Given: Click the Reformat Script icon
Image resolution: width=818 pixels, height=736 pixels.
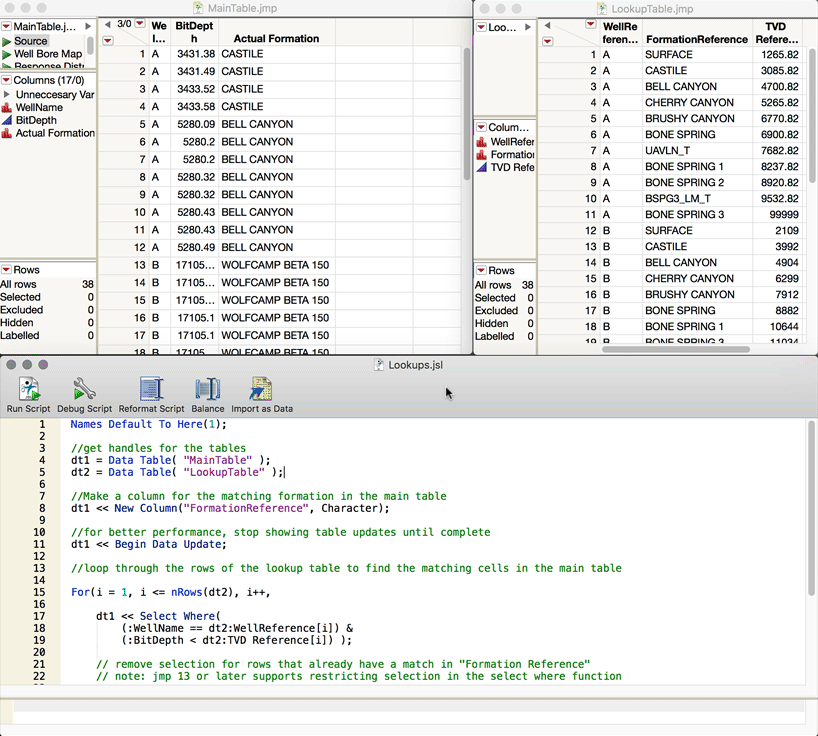Looking at the screenshot, I should coord(151,390).
